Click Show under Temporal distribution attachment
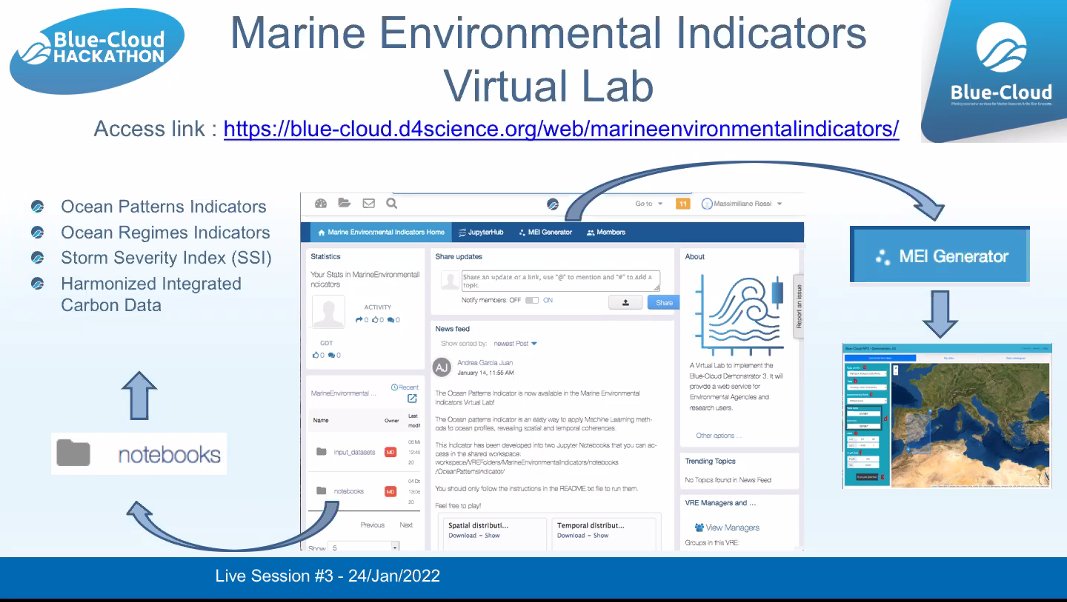 click(601, 535)
